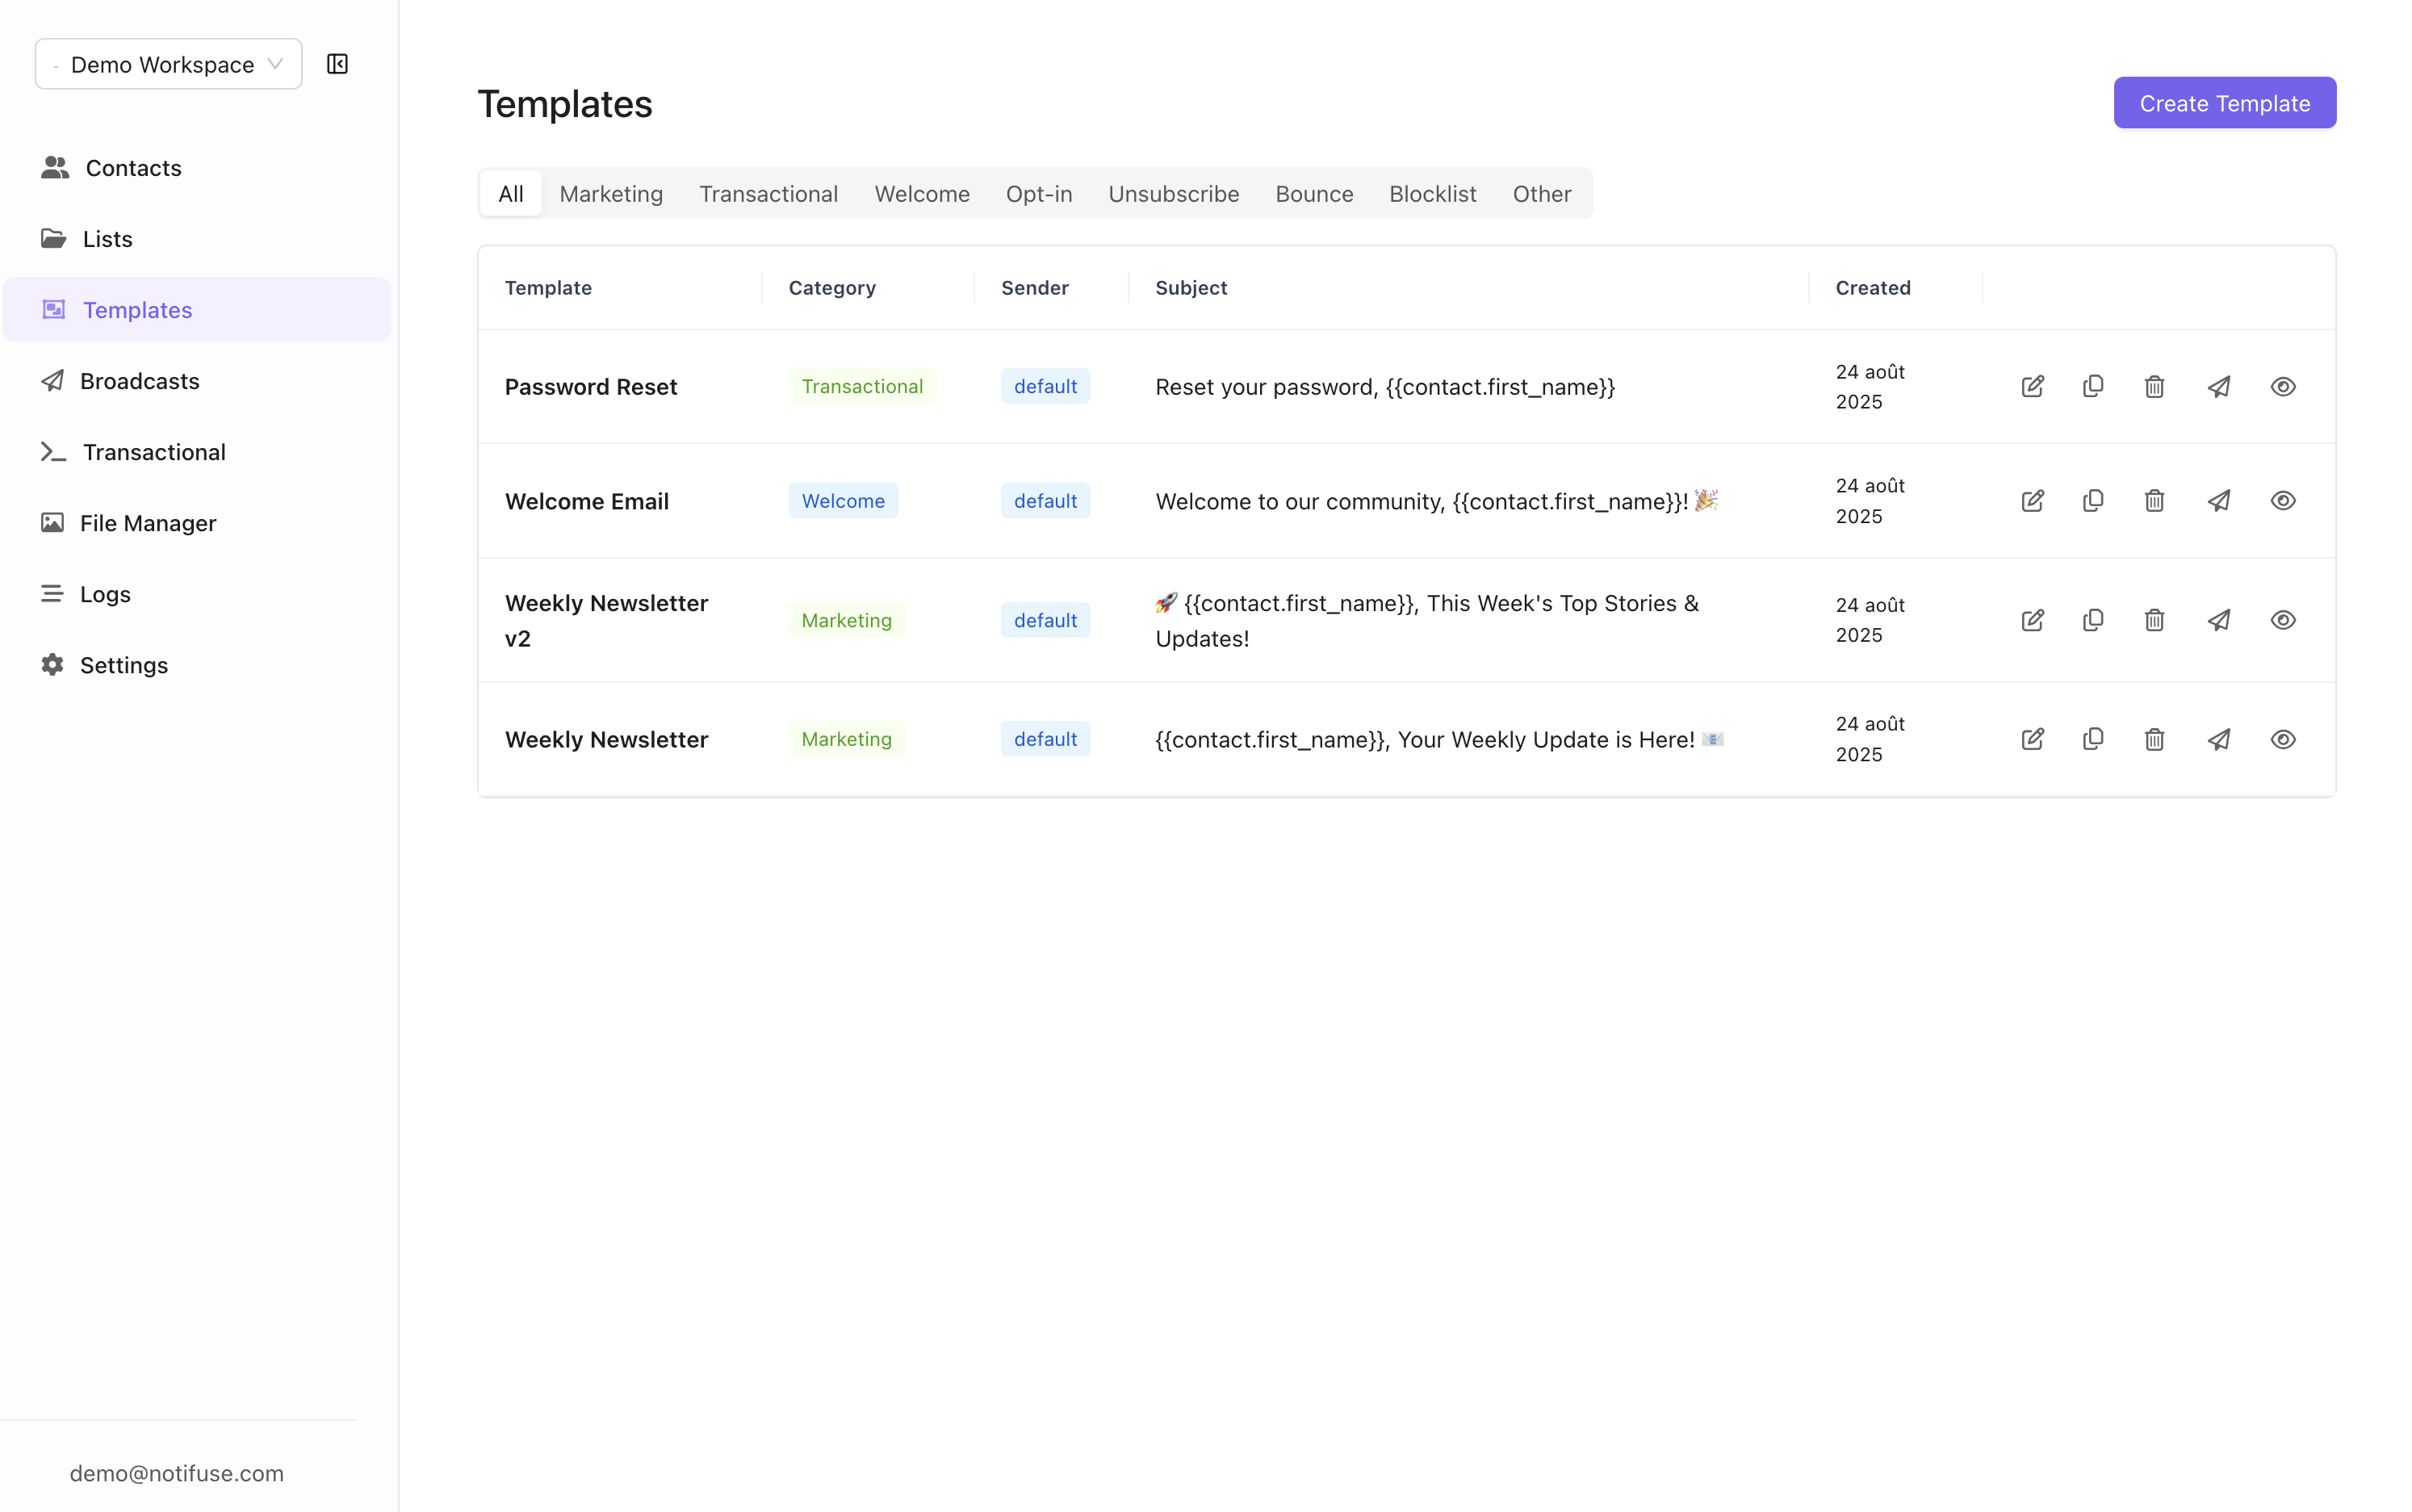
Task: Click the Template column header
Action: (x=548, y=288)
